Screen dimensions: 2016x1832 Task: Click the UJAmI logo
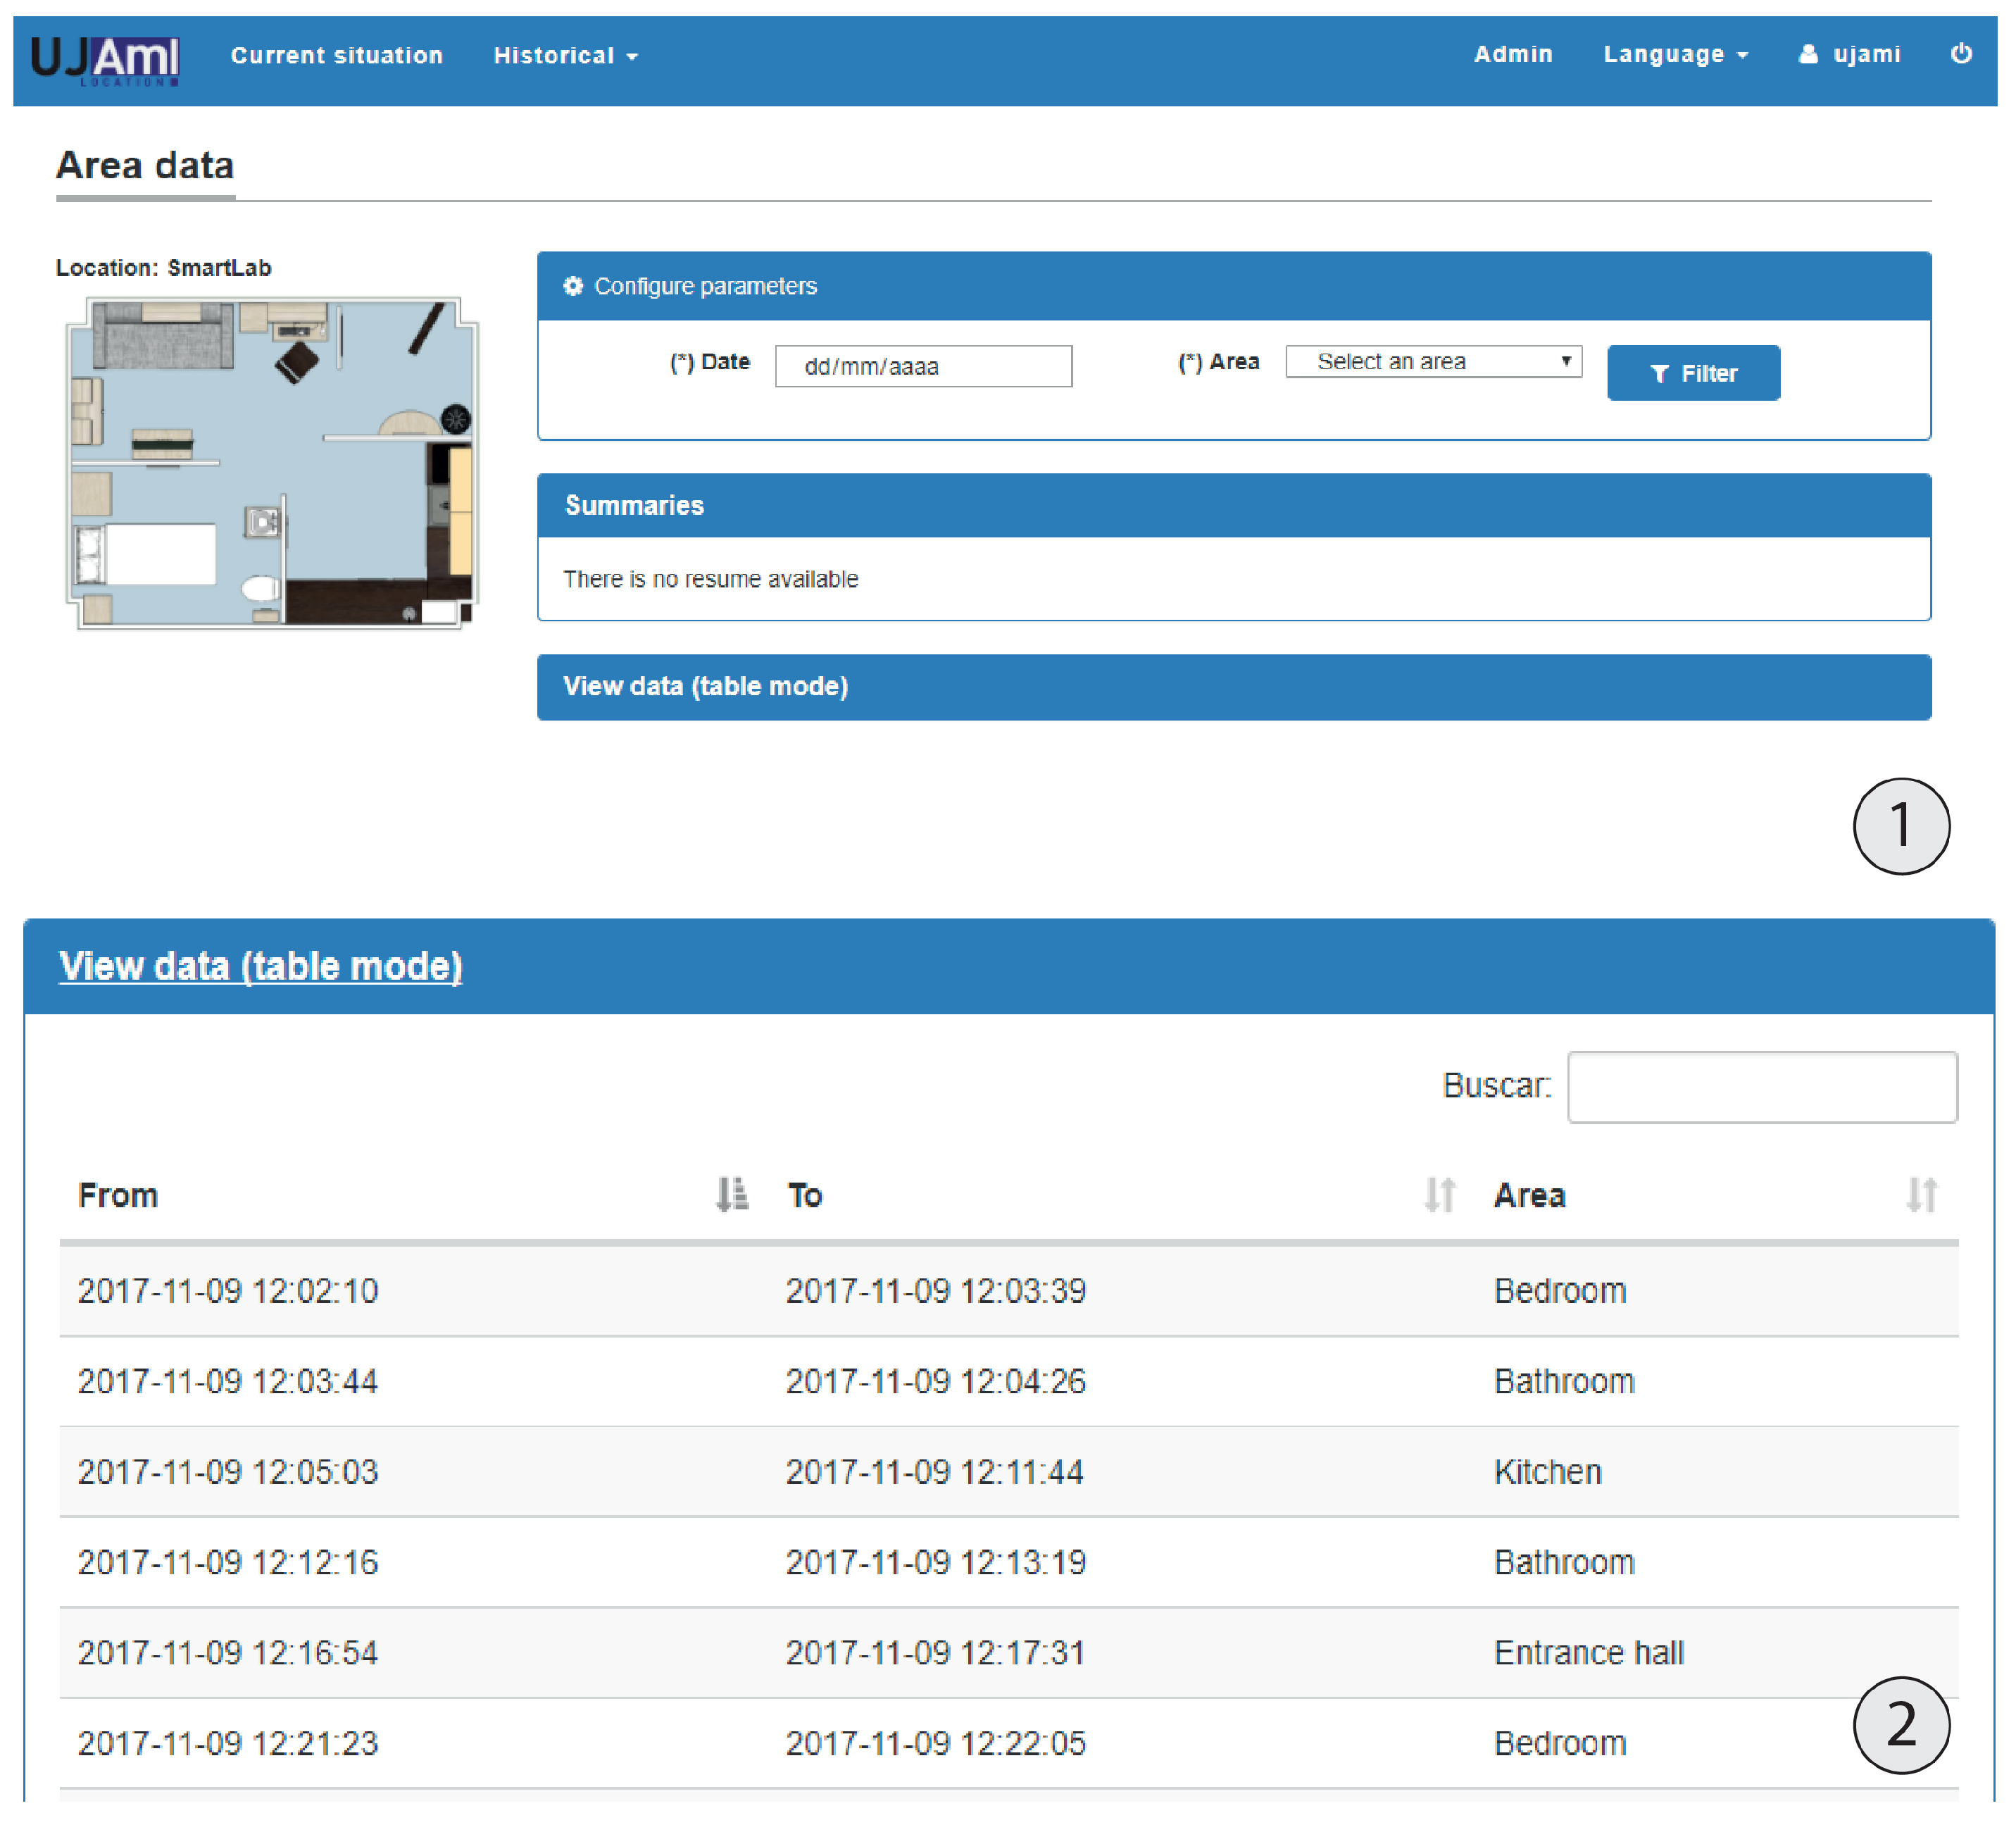coord(104,58)
